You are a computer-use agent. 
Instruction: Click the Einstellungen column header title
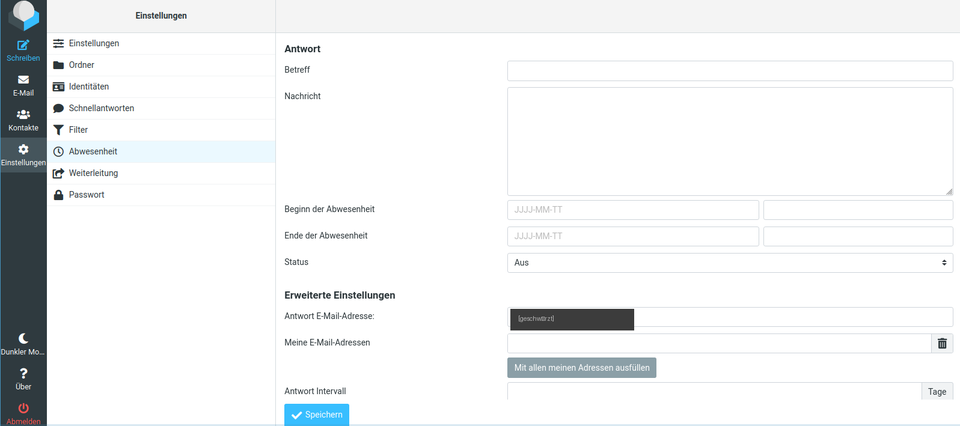[x=161, y=16]
